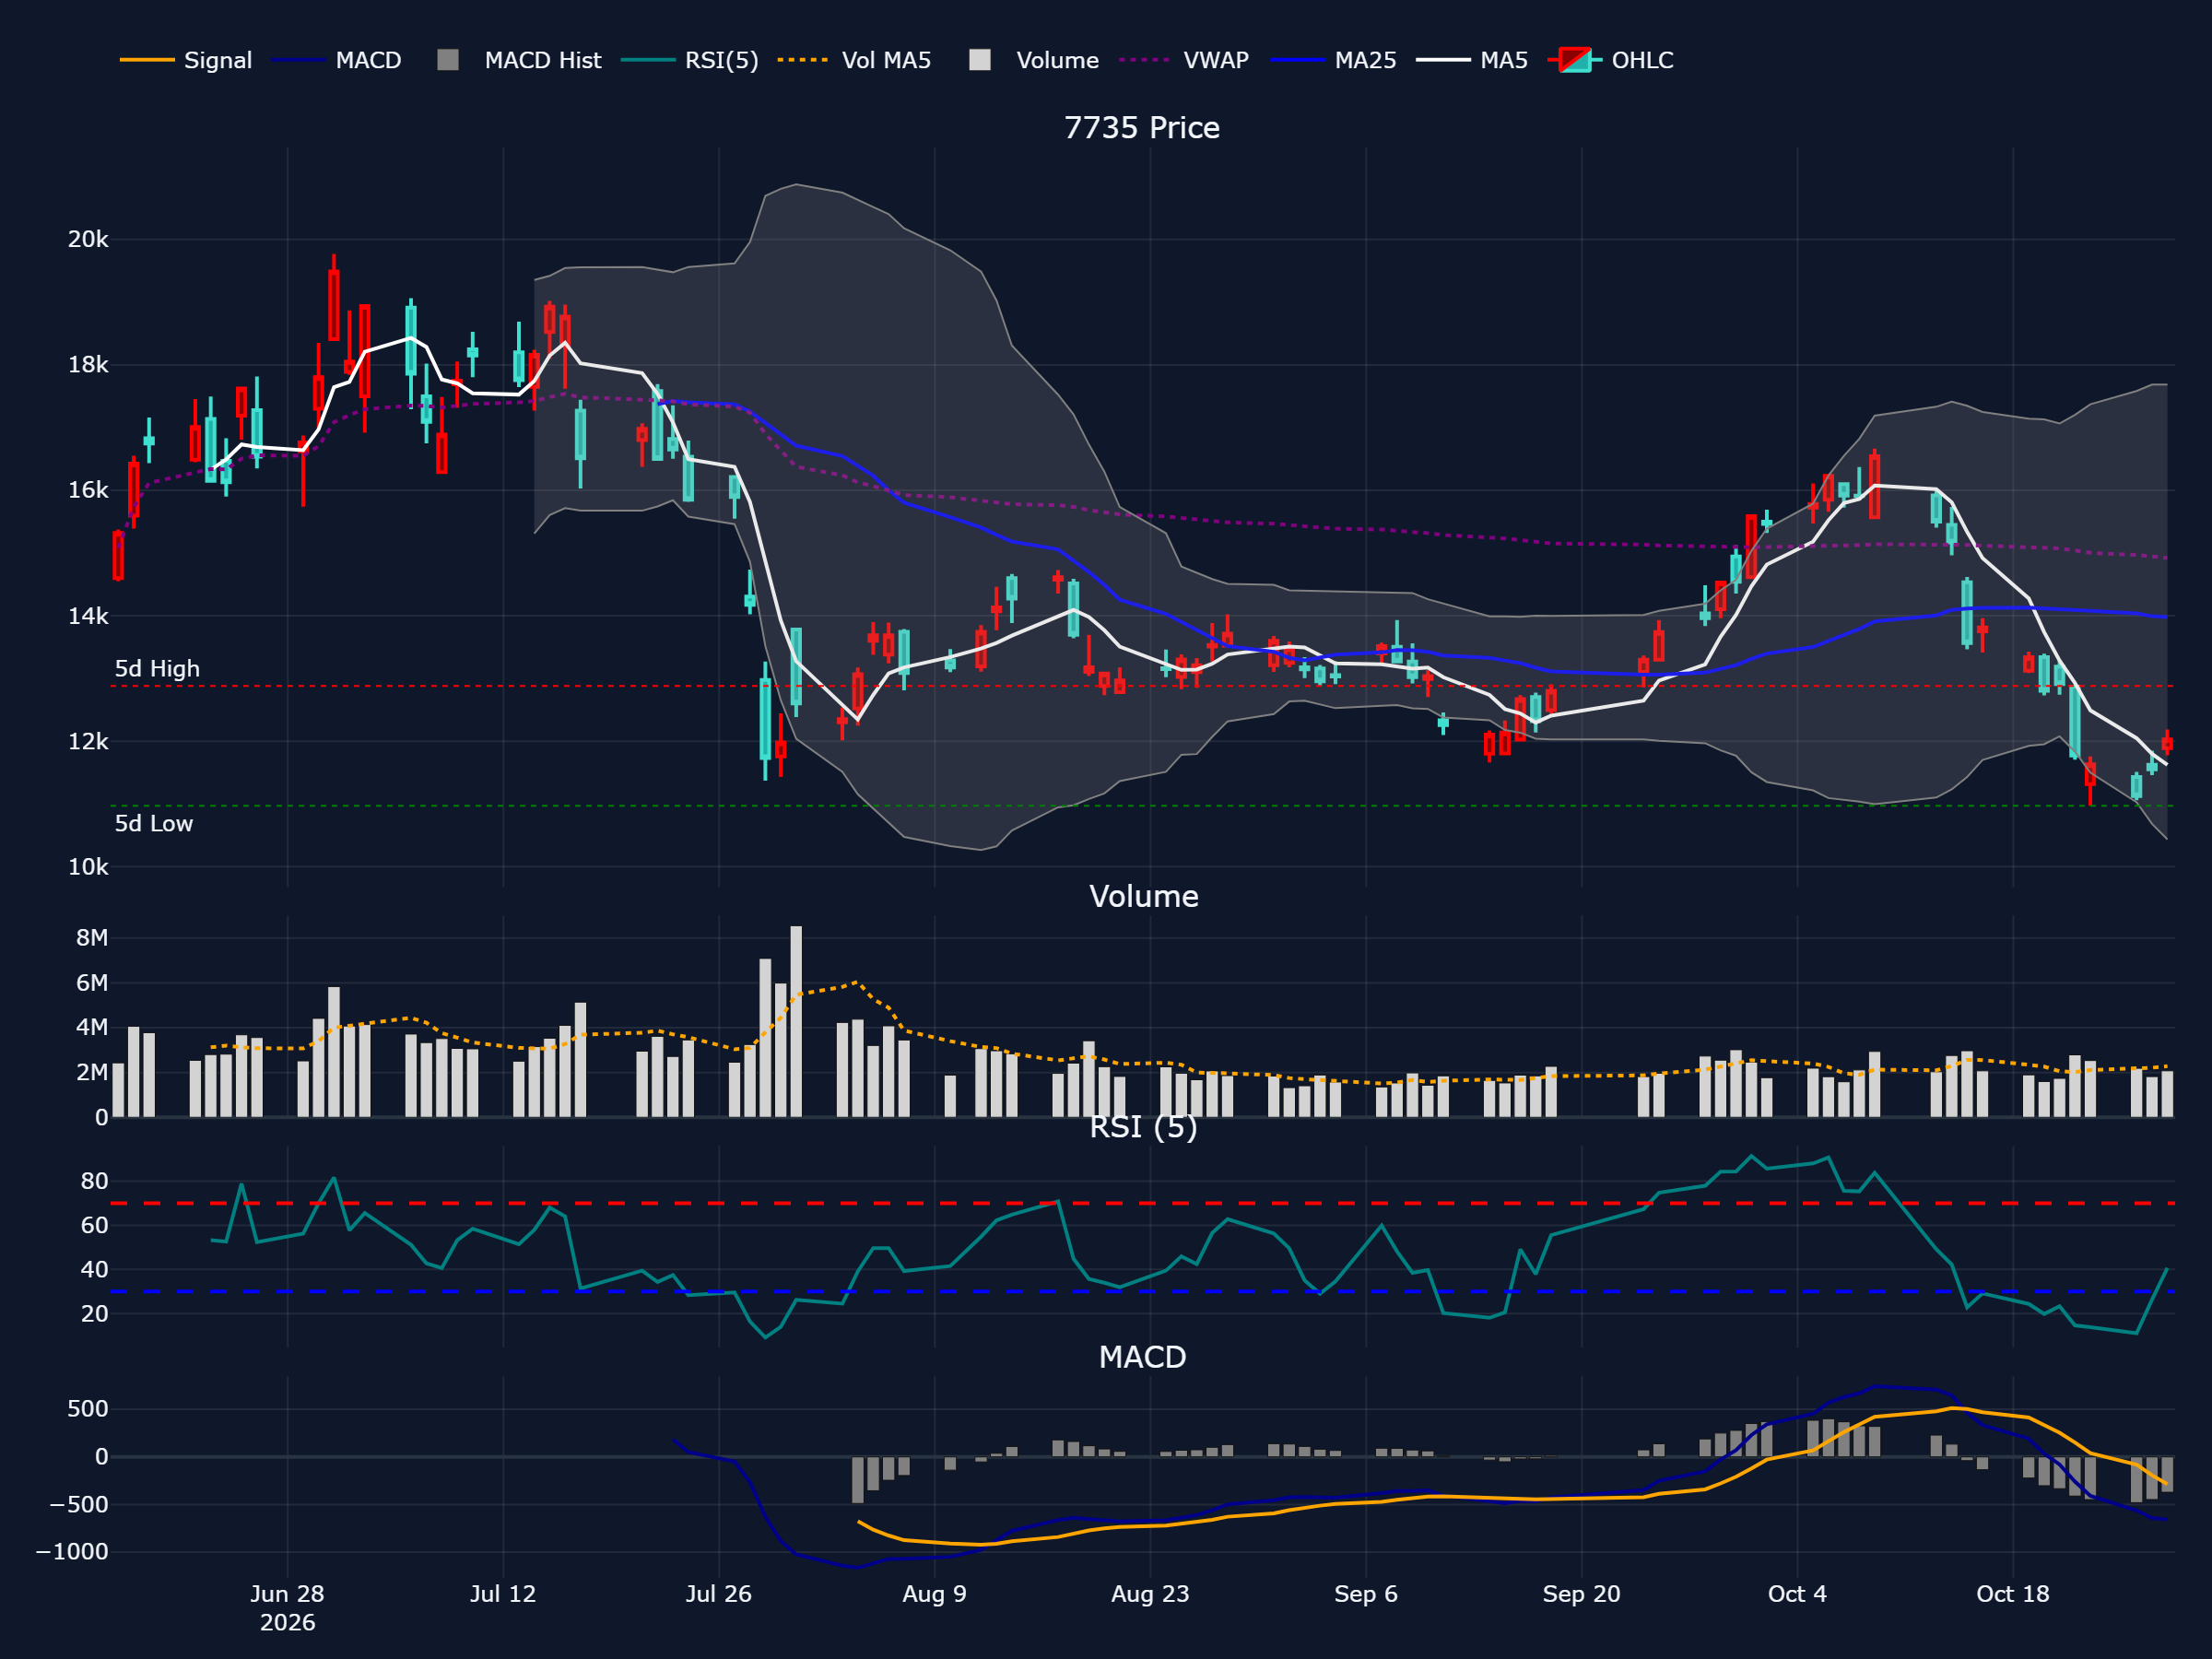
Task: Click the RSI(5) legend entry
Action: (x=689, y=60)
